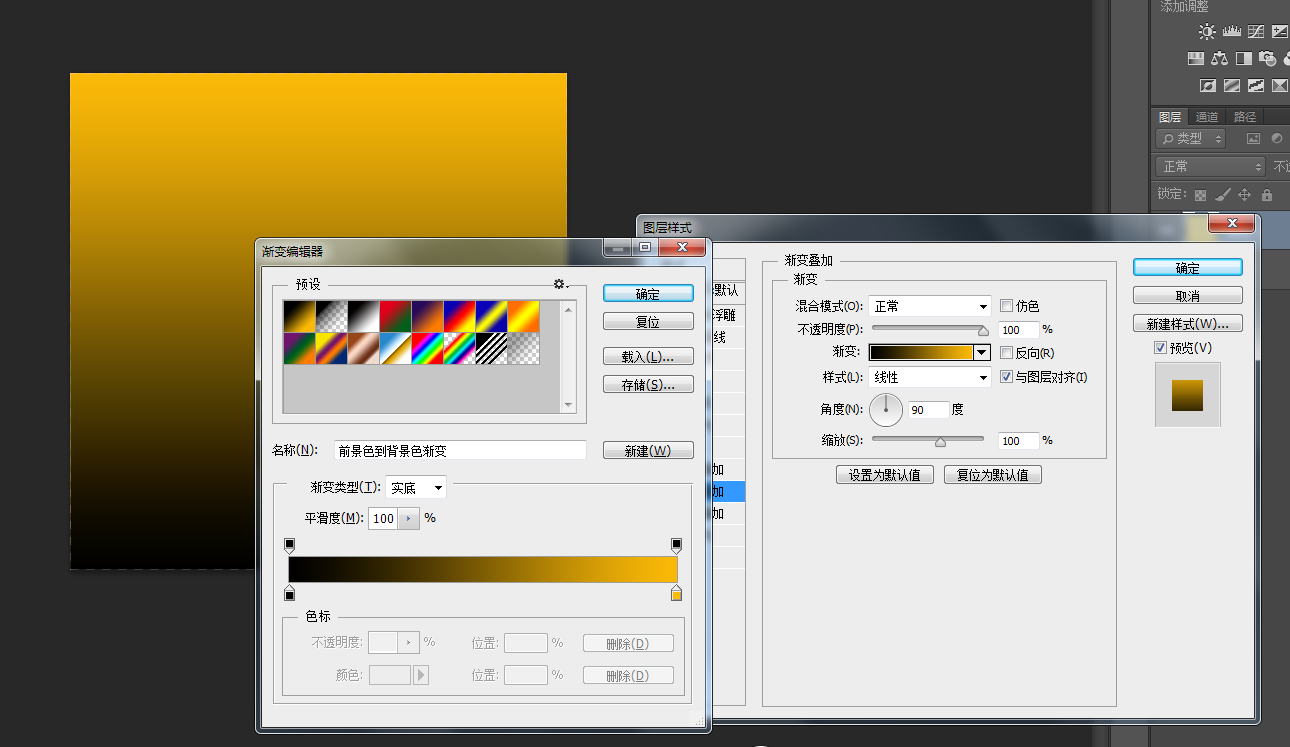Screen dimensions: 1290x747
Task: Add an Invert adjustment
Action: click(x=1207, y=85)
